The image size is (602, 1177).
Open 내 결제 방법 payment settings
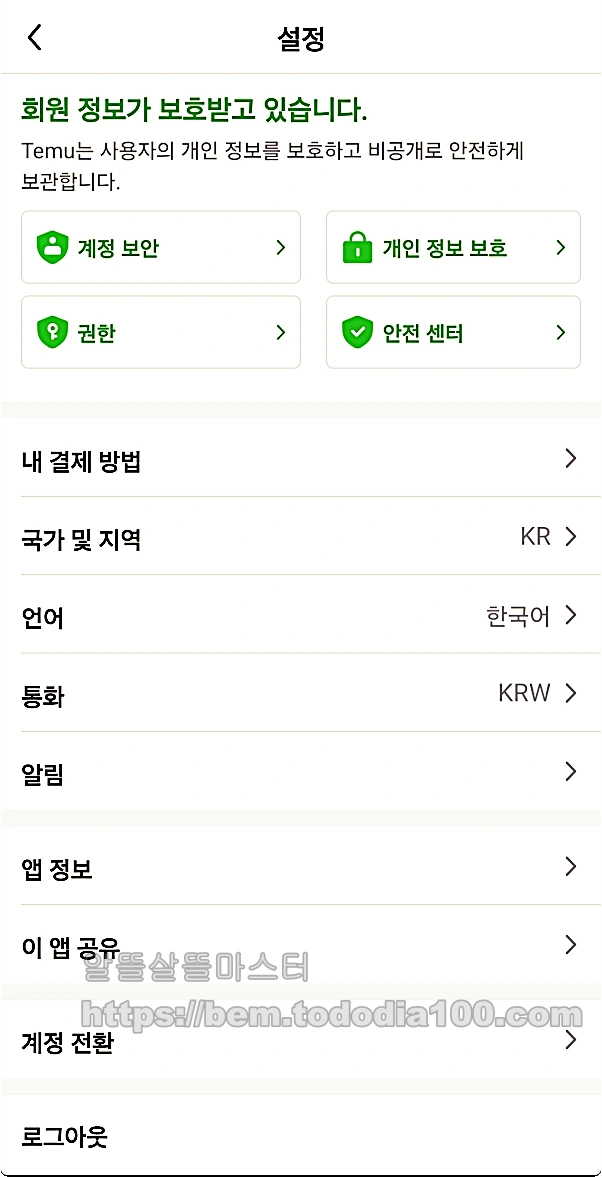pos(300,459)
